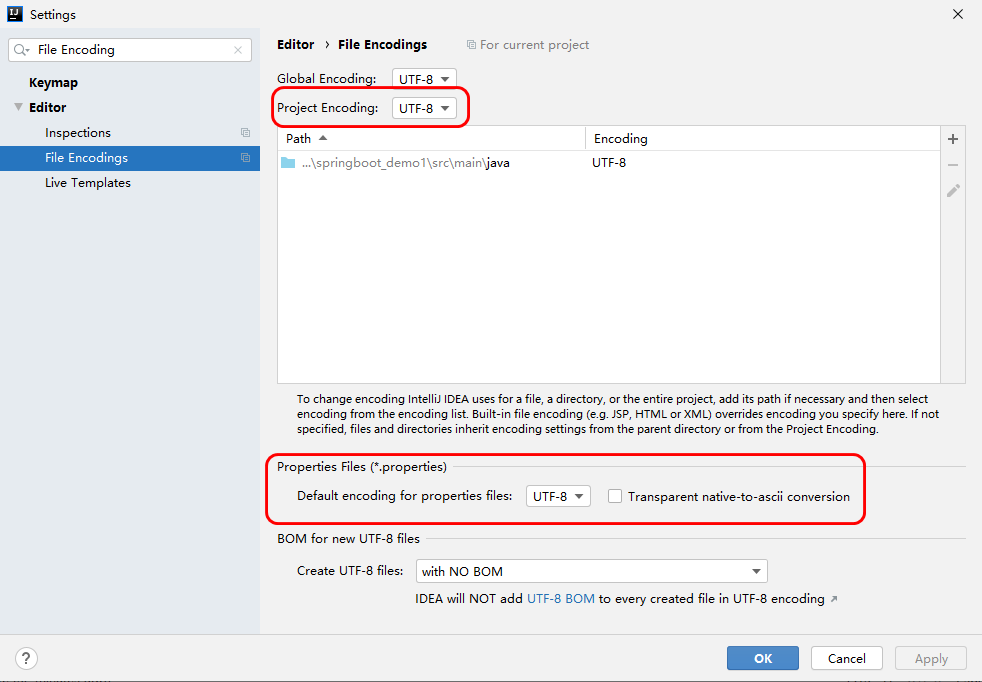The width and height of the screenshot is (982, 682).
Task: Click the search magnifier icon
Action: pos(21,50)
